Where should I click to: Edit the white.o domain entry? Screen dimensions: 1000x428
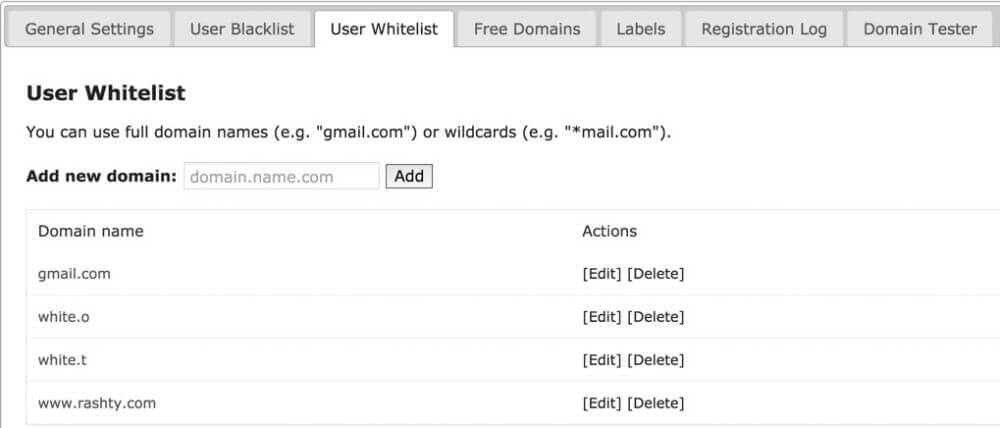(602, 317)
